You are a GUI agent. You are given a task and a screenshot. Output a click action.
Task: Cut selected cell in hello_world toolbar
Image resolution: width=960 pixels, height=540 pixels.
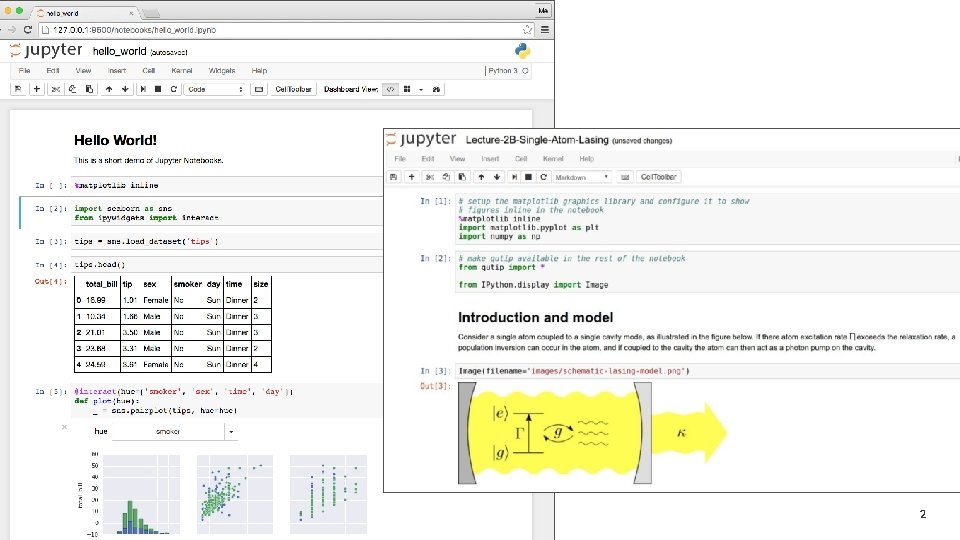(56, 89)
